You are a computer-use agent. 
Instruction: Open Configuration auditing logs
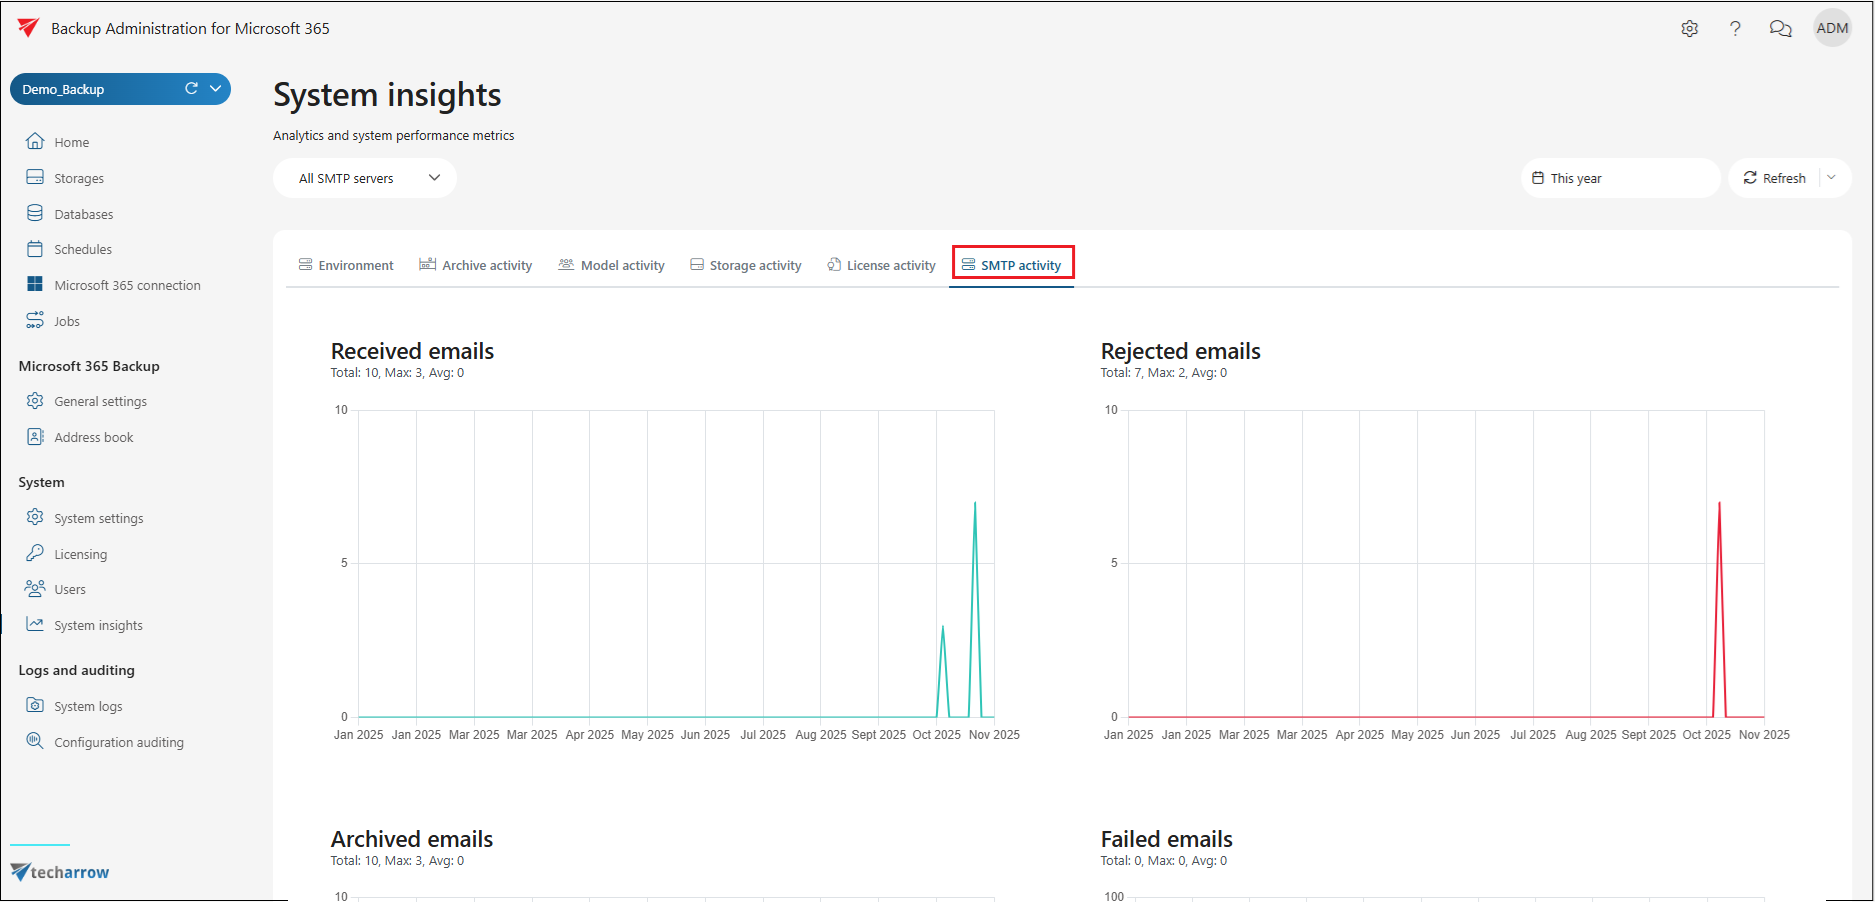118,742
